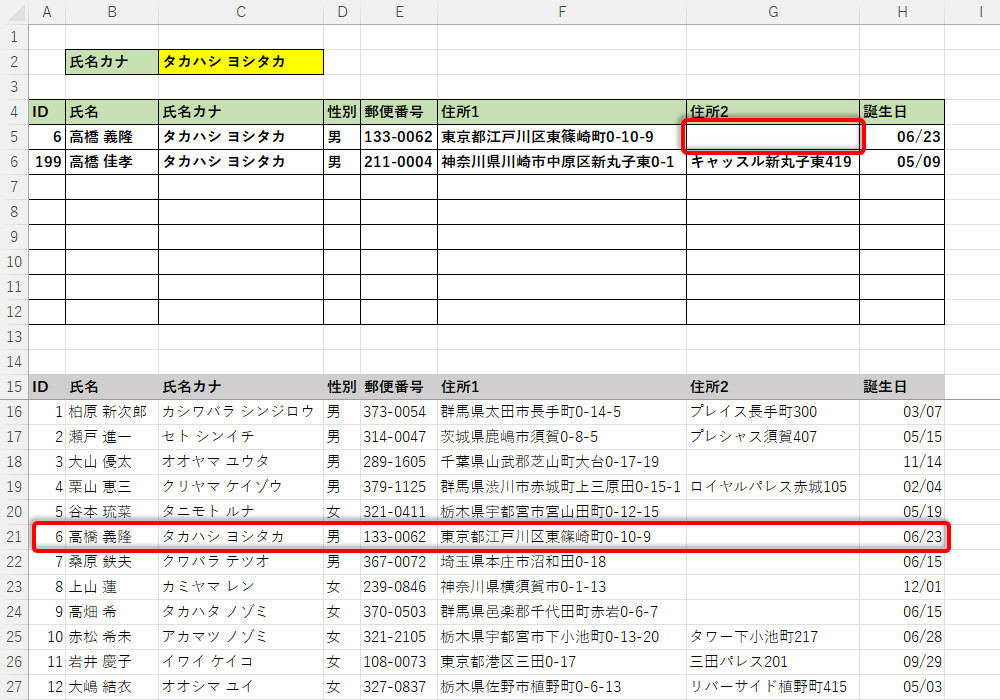Select the column H header

pyautogui.click(x=902, y=11)
